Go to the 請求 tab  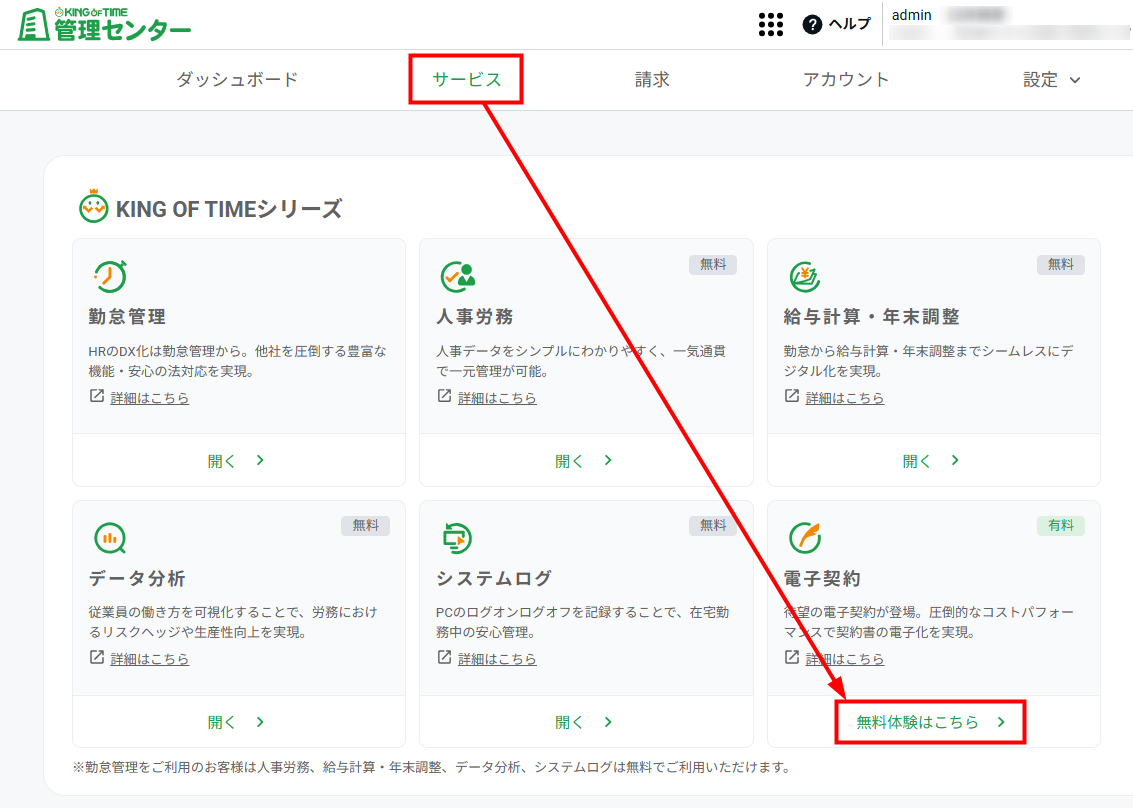pos(652,79)
